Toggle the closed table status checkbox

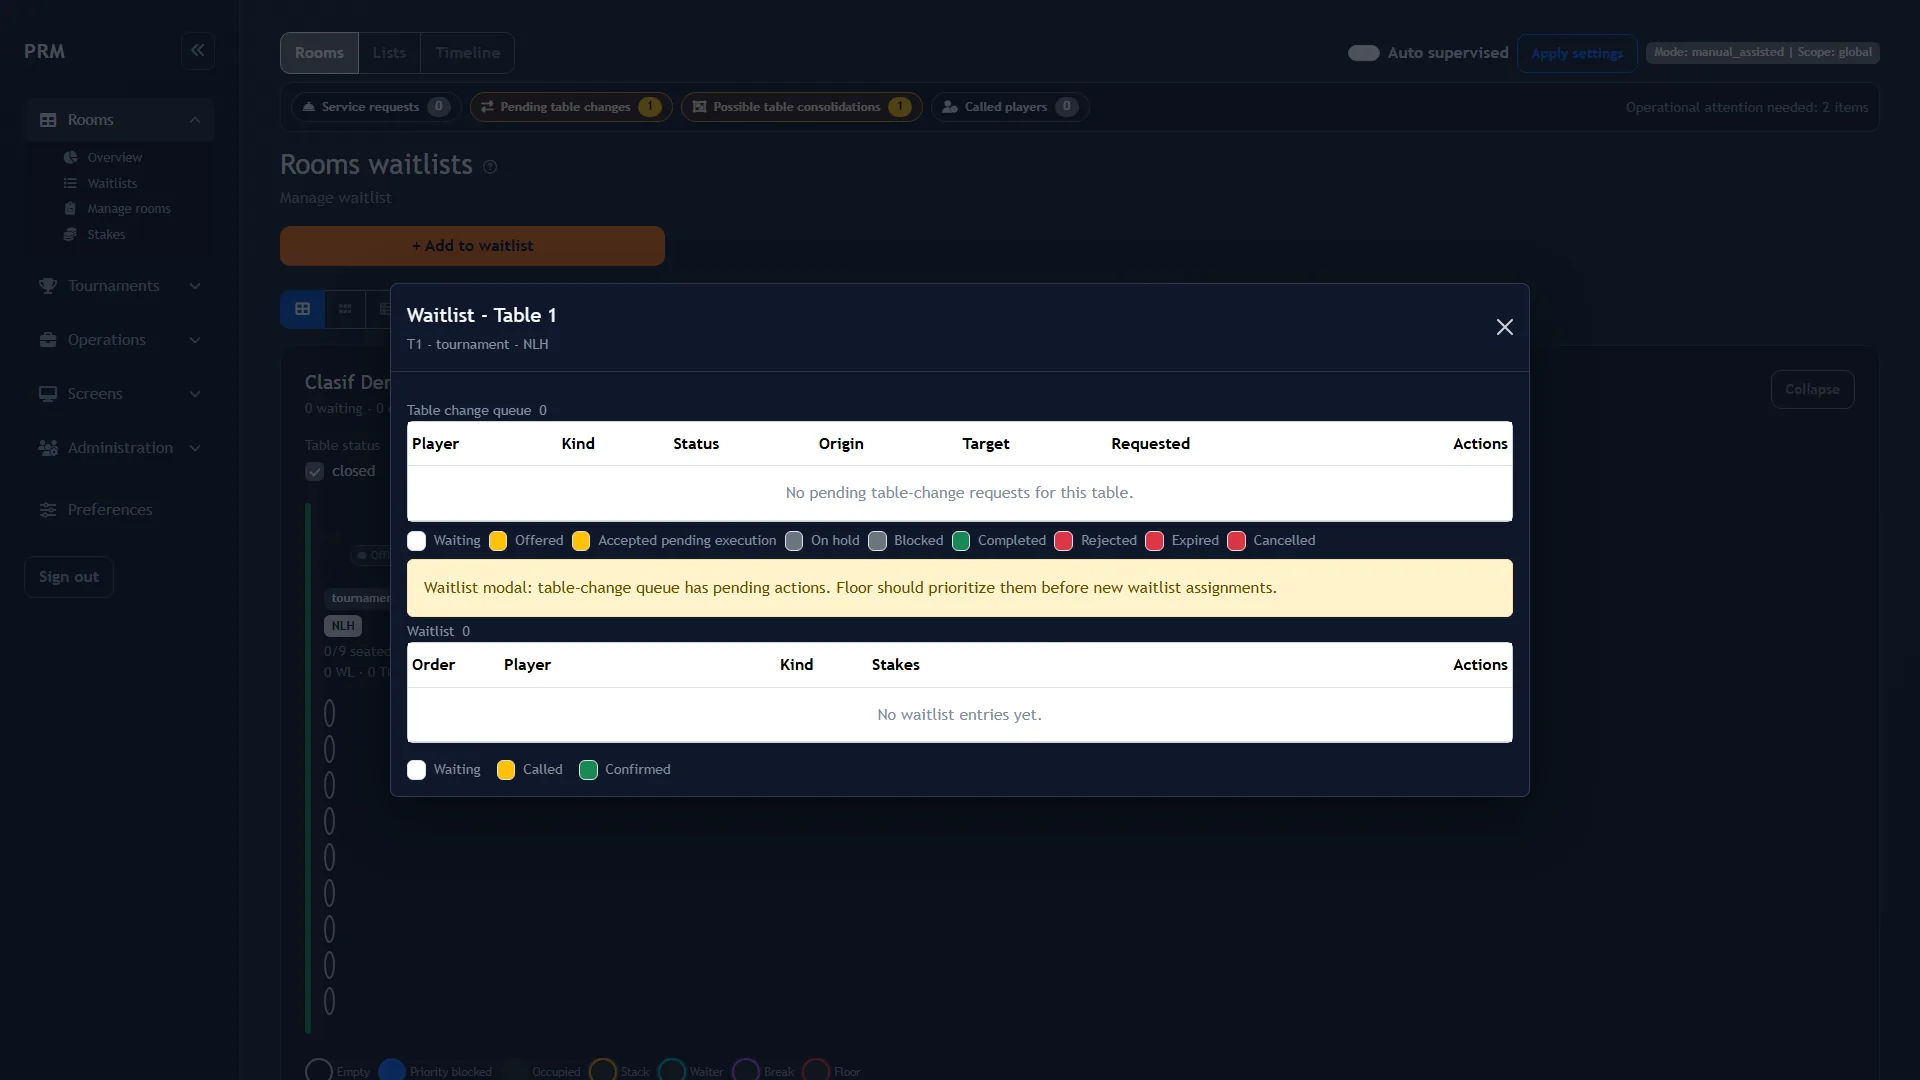pos(314,471)
